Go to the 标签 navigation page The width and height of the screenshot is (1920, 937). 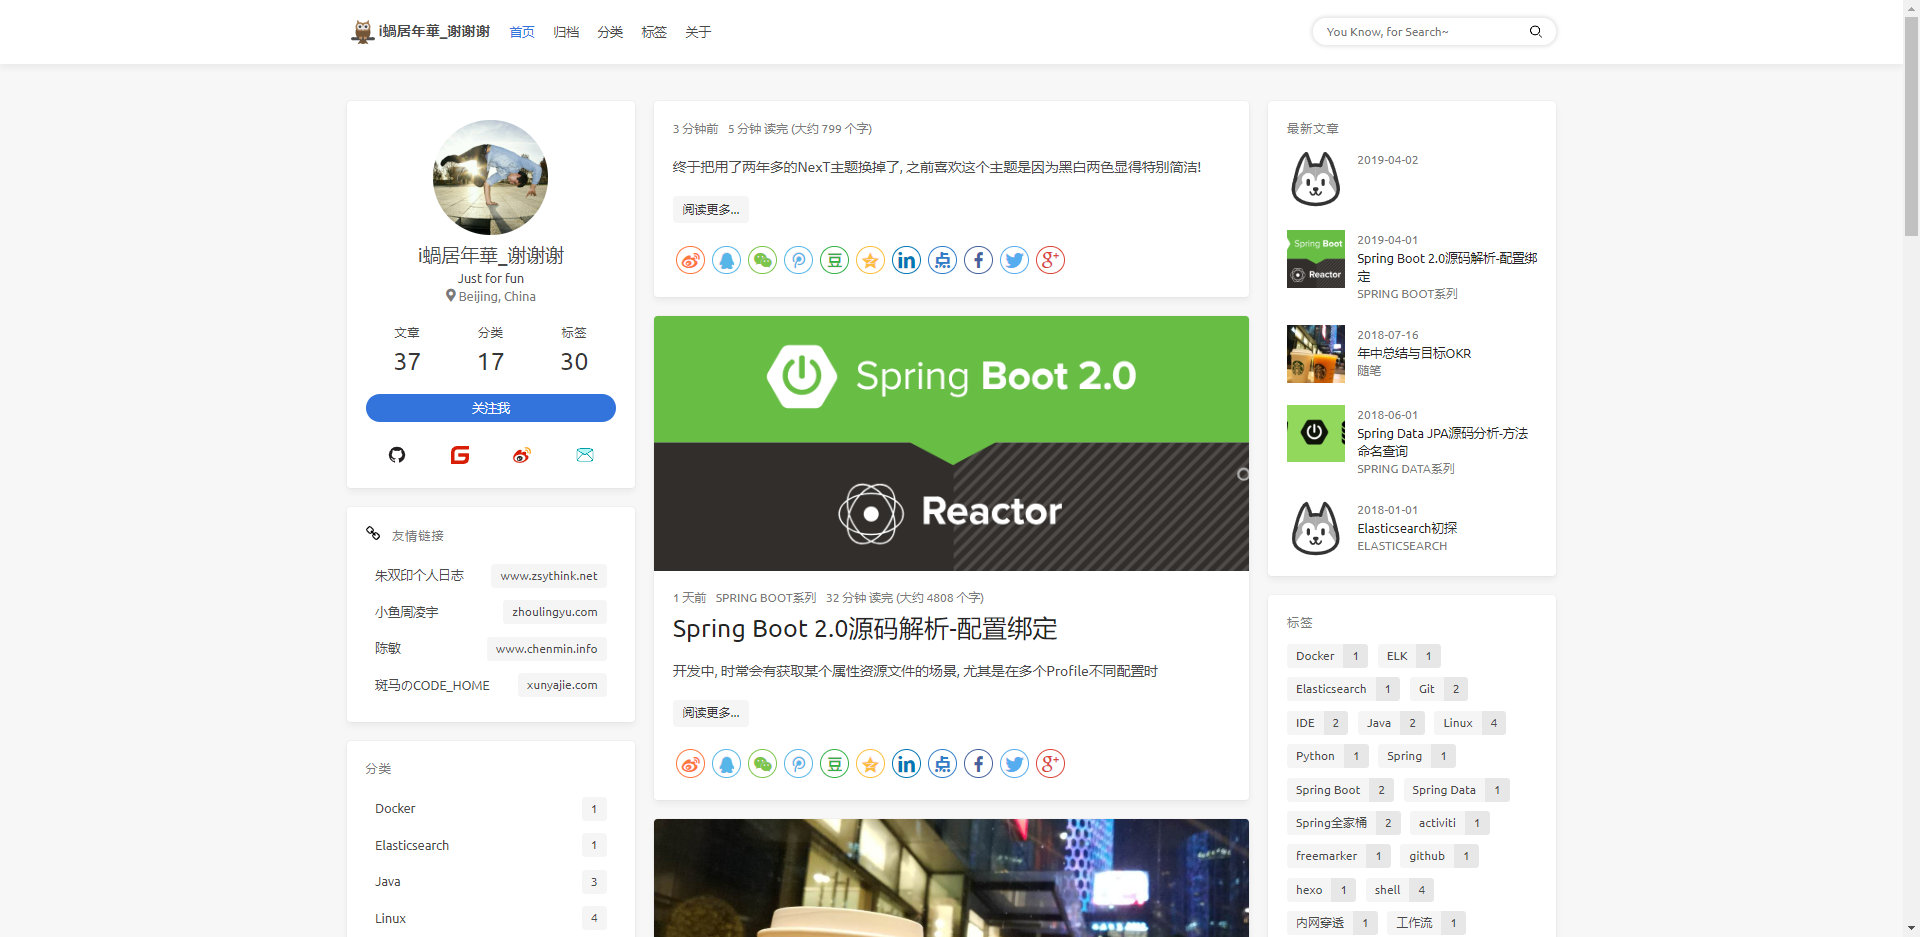(654, 32)
